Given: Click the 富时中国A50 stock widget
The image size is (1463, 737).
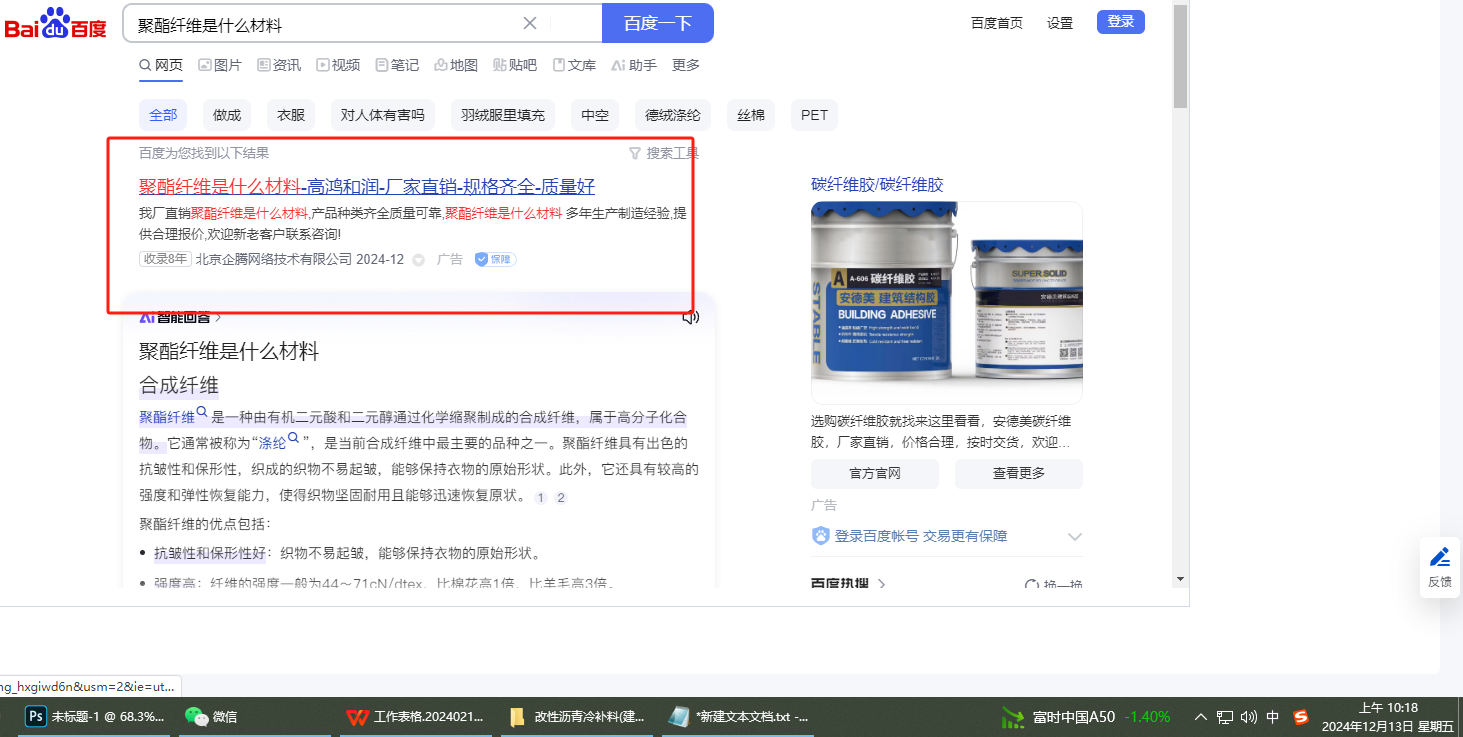Looking at the screenshot, I should click(x=1087, y=717).
